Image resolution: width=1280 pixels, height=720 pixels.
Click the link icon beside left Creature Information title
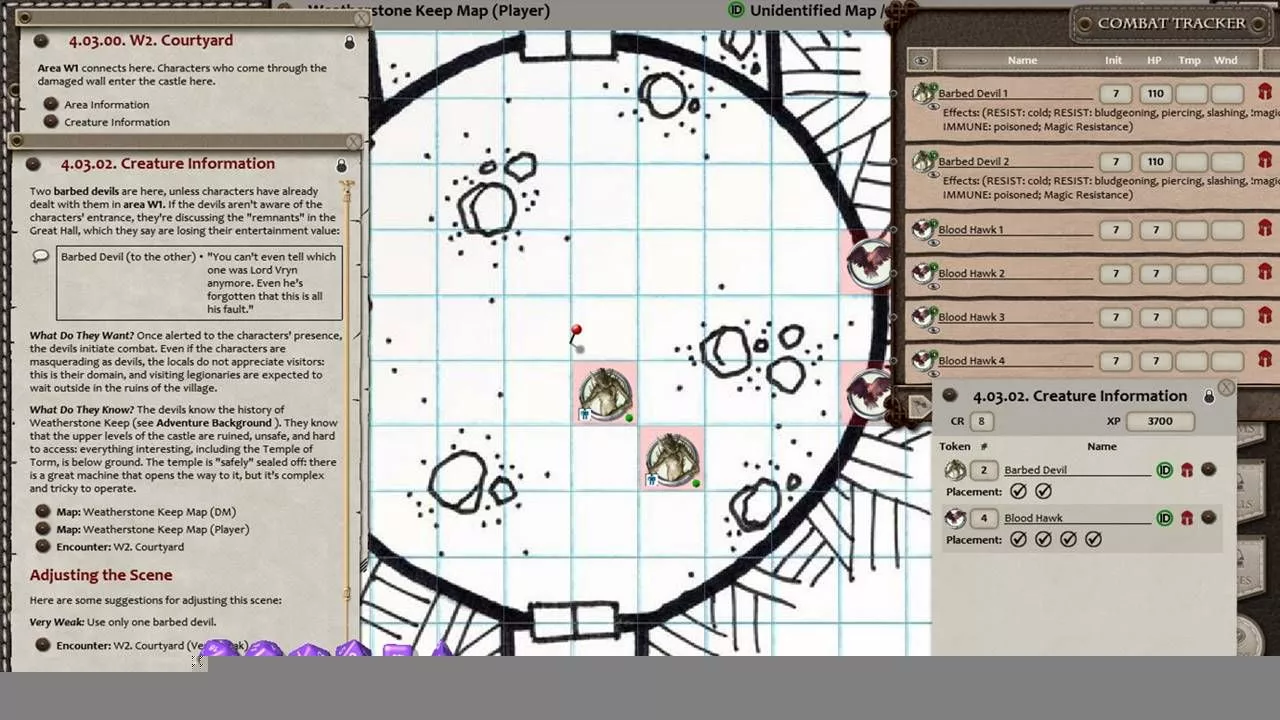click(34, 164)
